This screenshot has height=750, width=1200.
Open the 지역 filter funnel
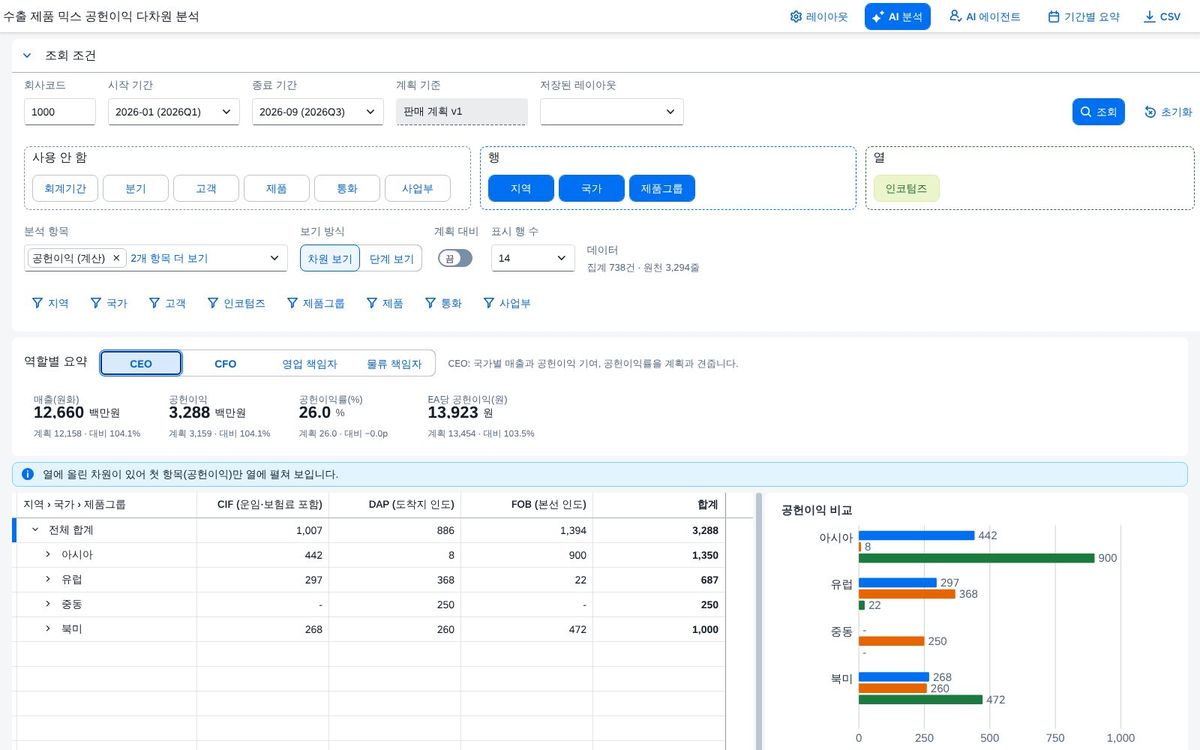(x=38, y=303)
